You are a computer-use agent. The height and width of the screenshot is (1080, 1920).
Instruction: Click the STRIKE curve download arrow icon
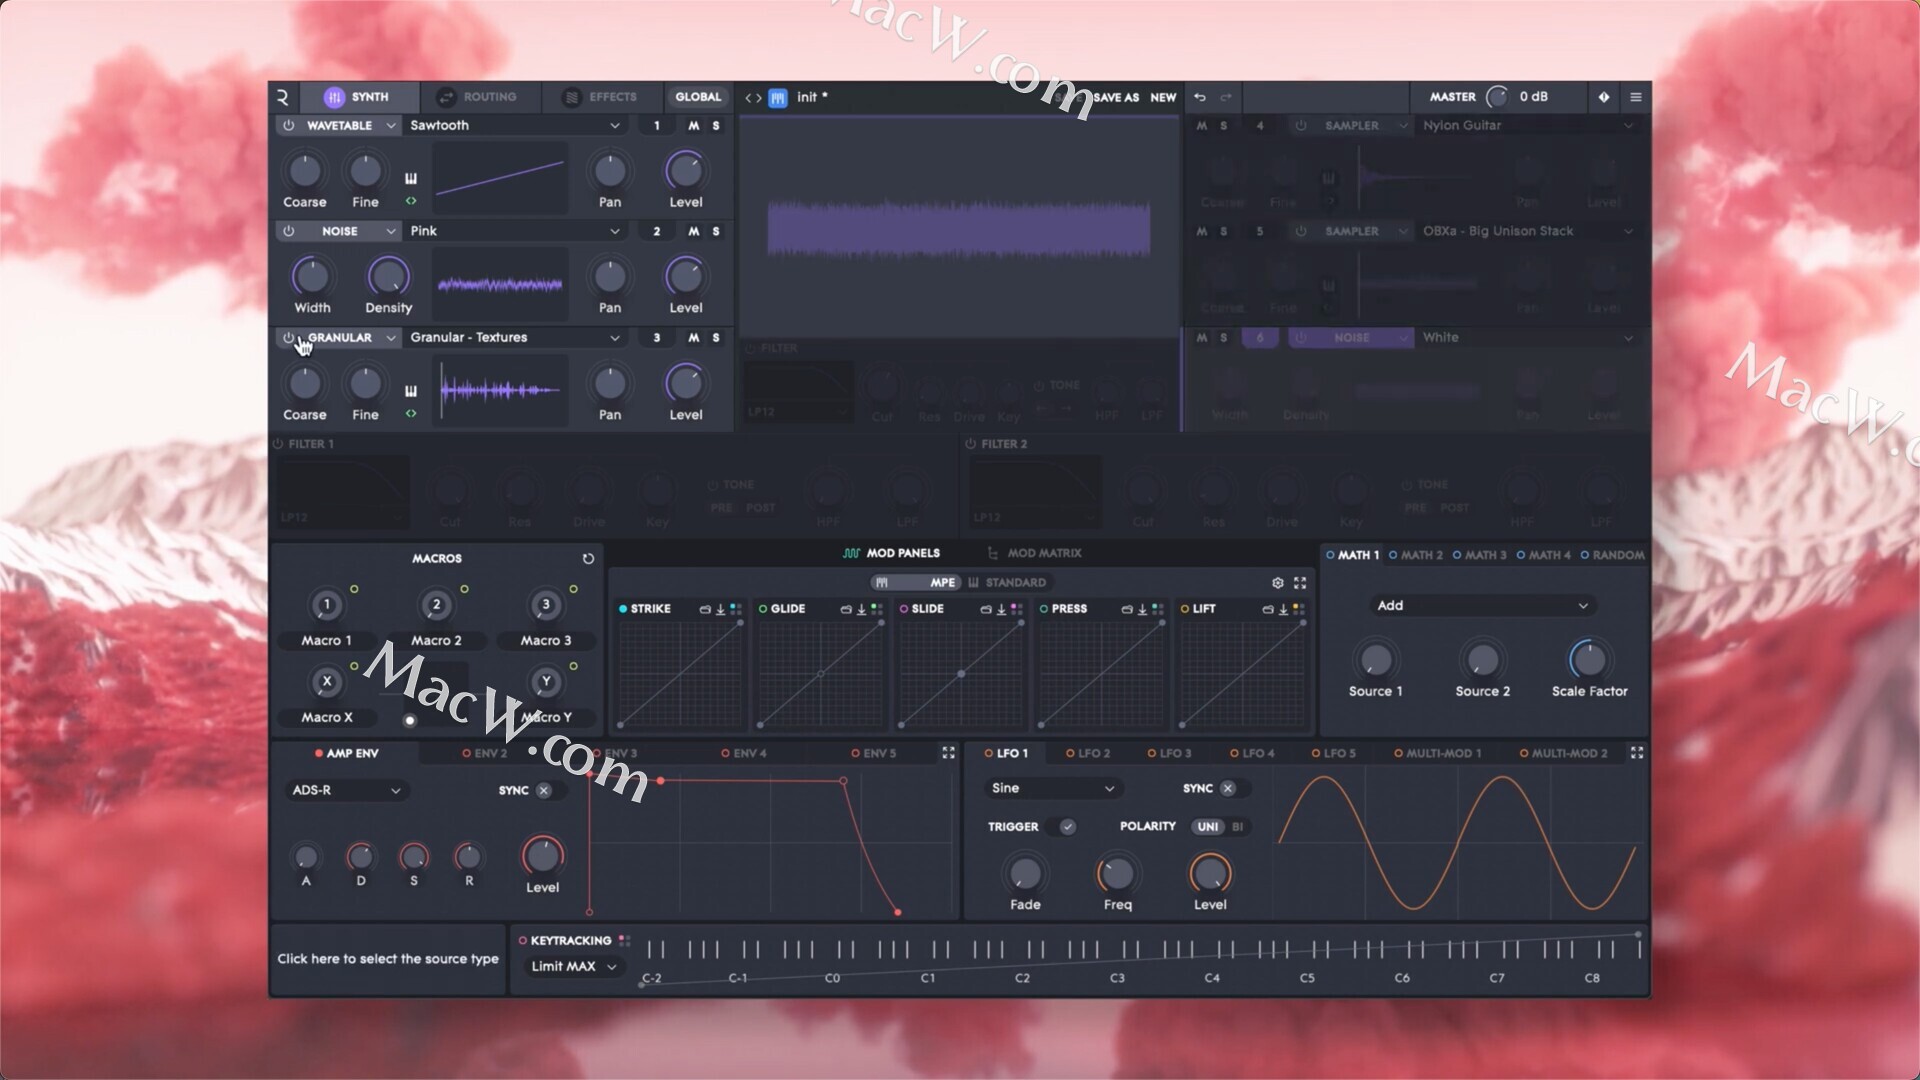[x=720, y=609]
